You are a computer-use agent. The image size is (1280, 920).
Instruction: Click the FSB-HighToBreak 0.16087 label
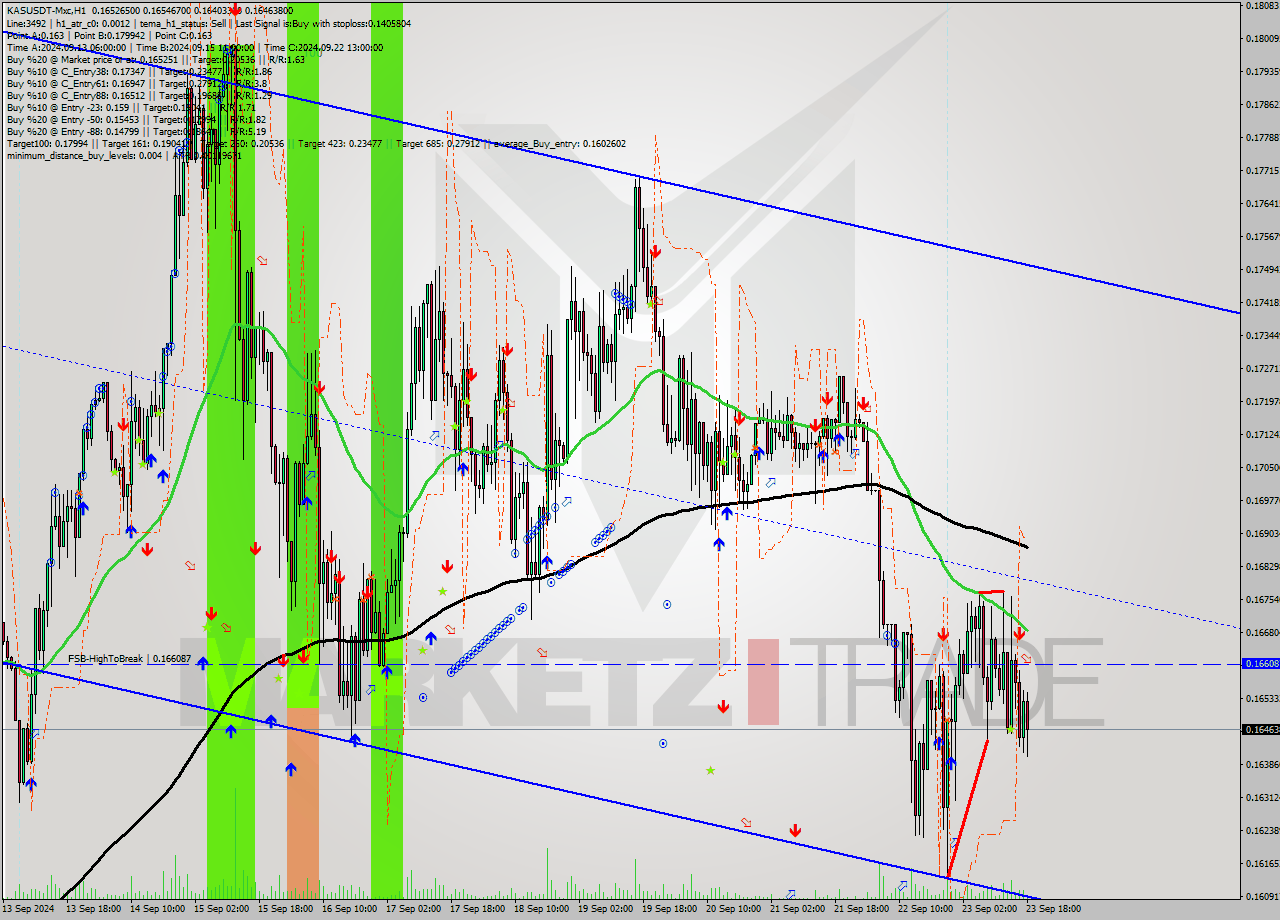coord(129,659)
